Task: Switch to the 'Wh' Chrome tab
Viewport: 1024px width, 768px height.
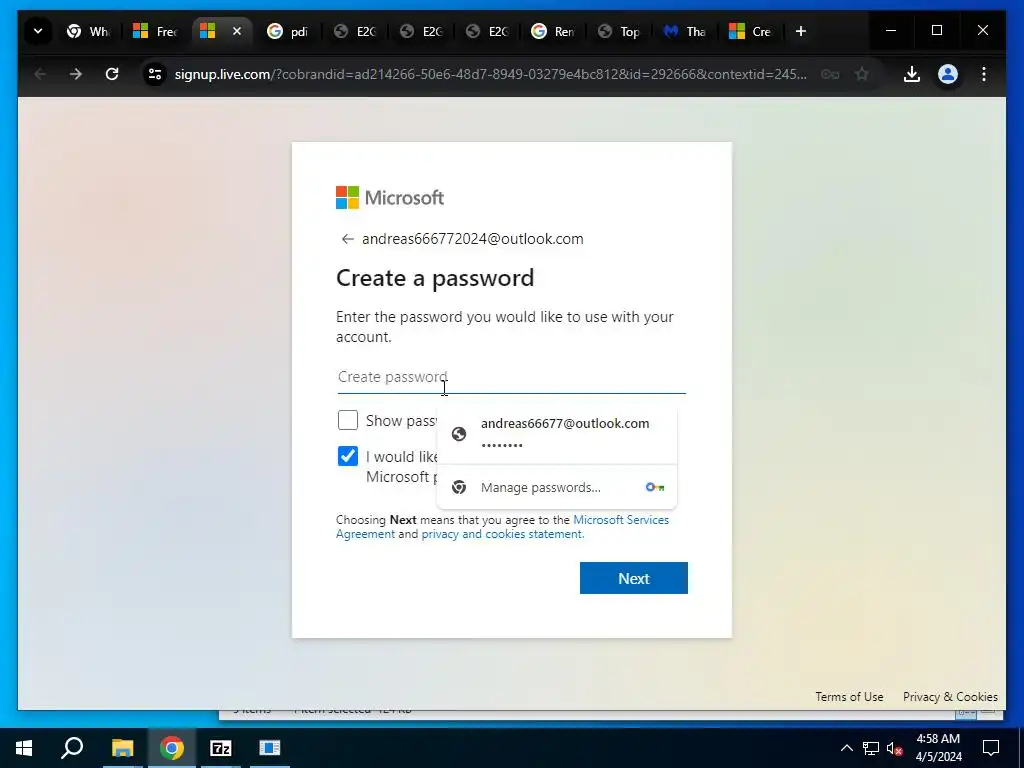Action: 89,31
